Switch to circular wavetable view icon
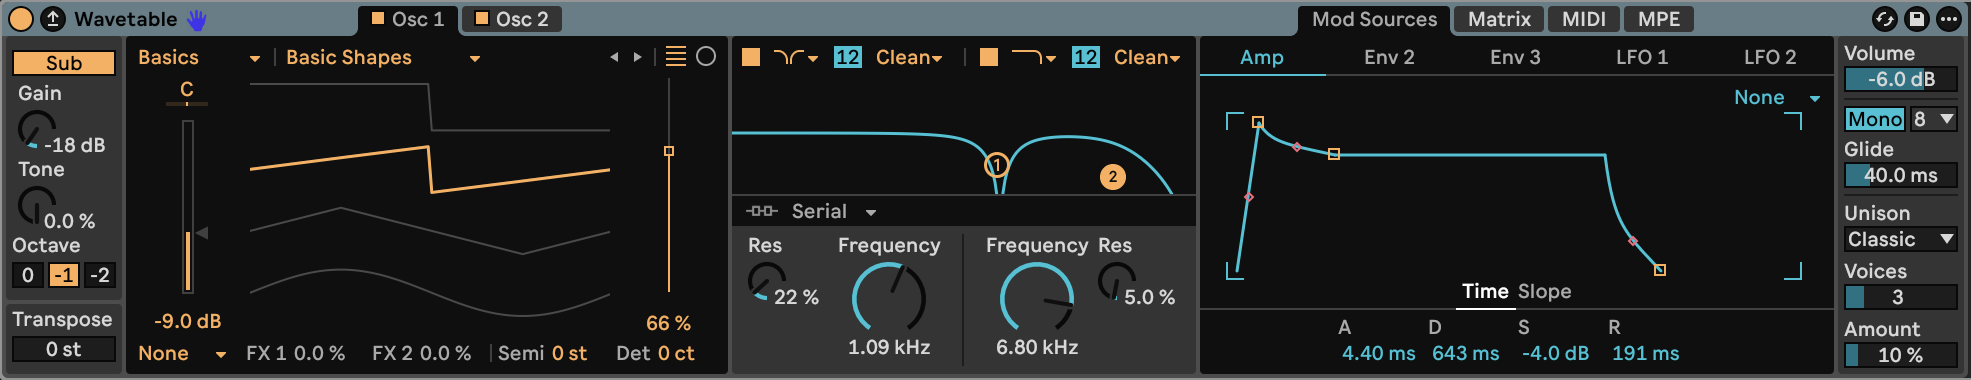The width and height of the screenshot is (1971, 380). (706, 57)
